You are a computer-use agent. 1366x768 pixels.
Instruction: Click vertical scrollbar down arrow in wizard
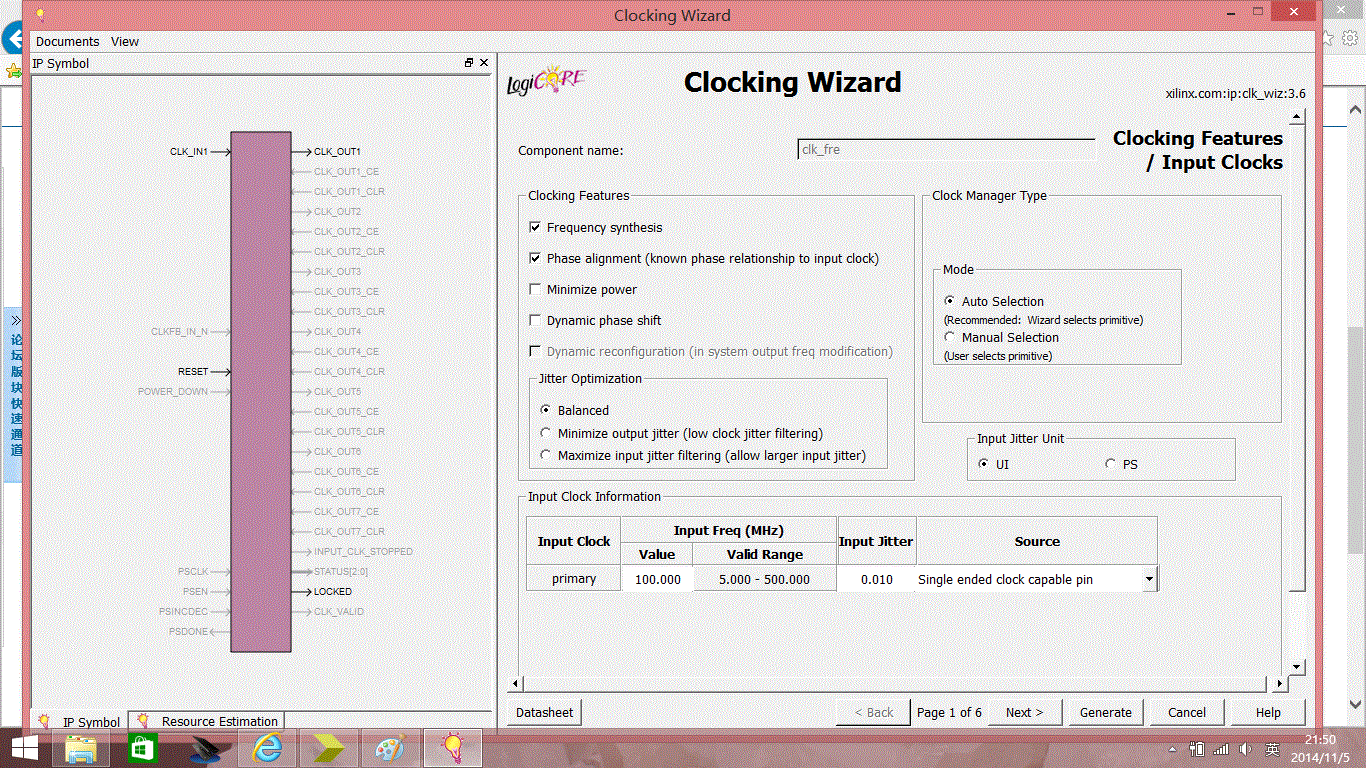(1296, 666)
